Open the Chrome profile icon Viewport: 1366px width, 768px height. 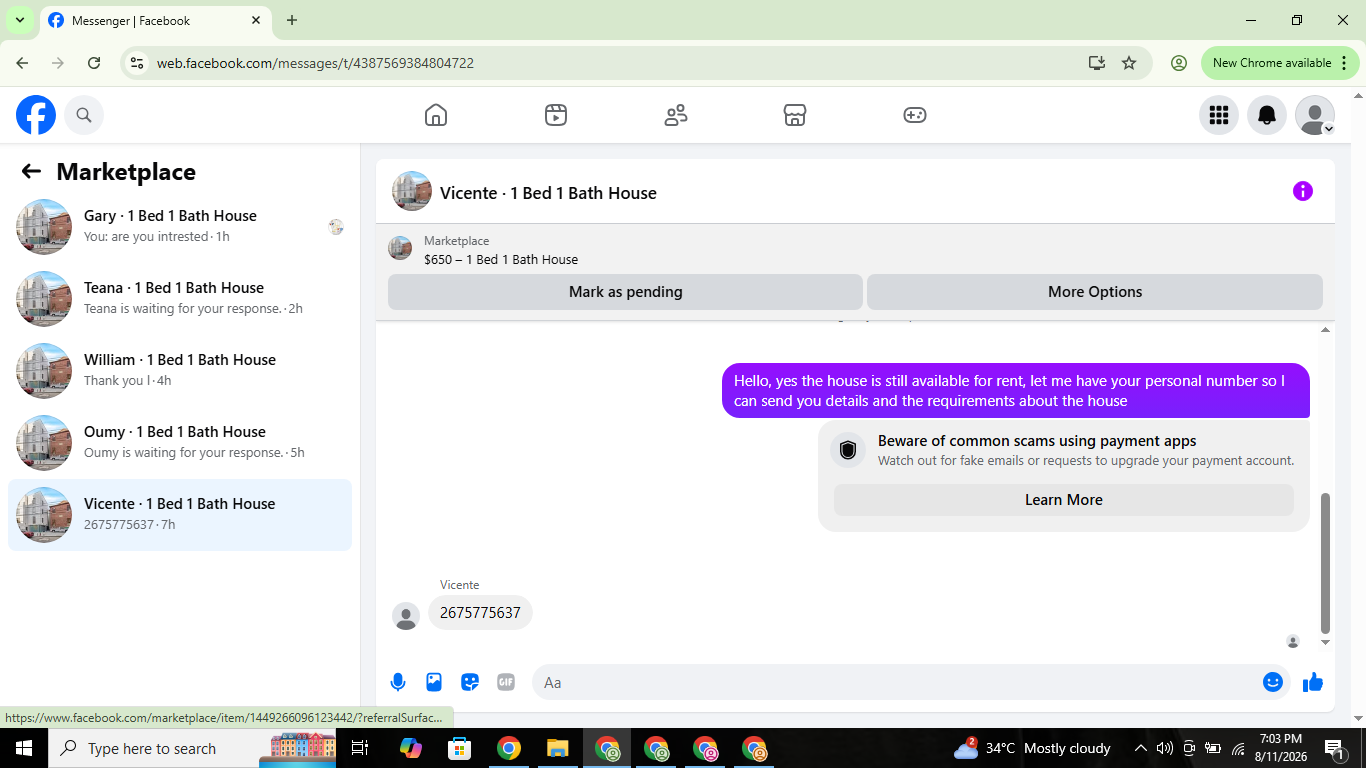click(x=1179, y=63)
